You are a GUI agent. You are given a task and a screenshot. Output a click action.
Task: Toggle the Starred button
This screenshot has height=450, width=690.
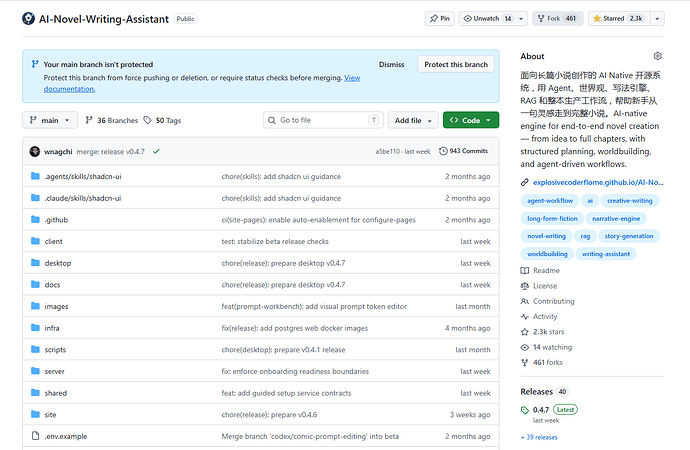click(x=619, y=18)
